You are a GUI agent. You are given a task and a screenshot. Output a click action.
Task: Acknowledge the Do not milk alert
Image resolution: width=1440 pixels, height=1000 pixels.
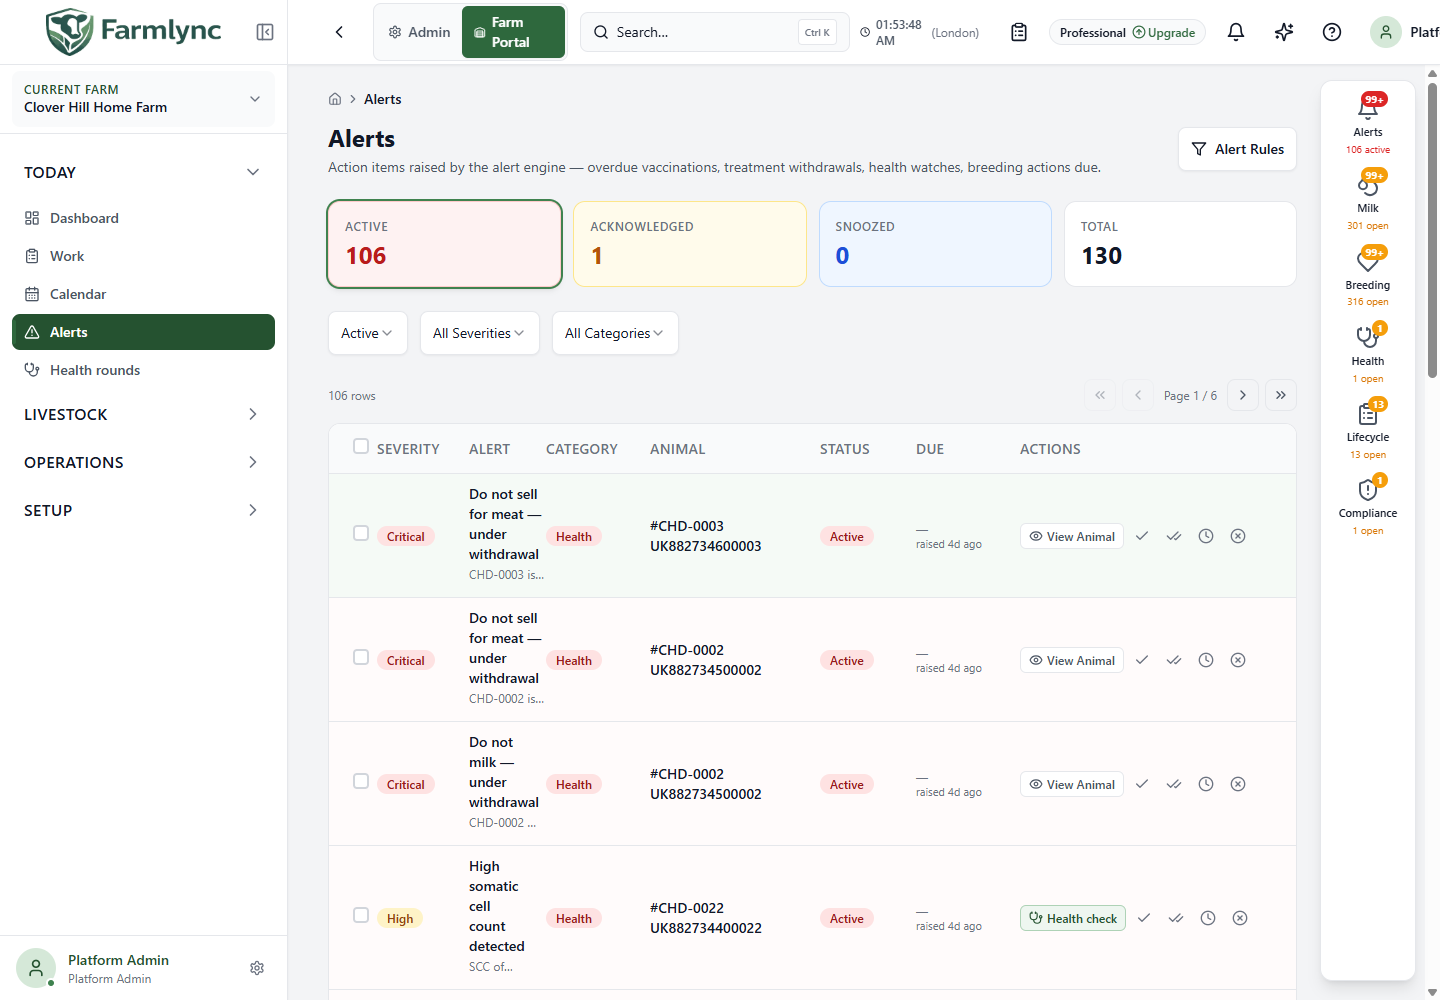(x=1142, y=784)
